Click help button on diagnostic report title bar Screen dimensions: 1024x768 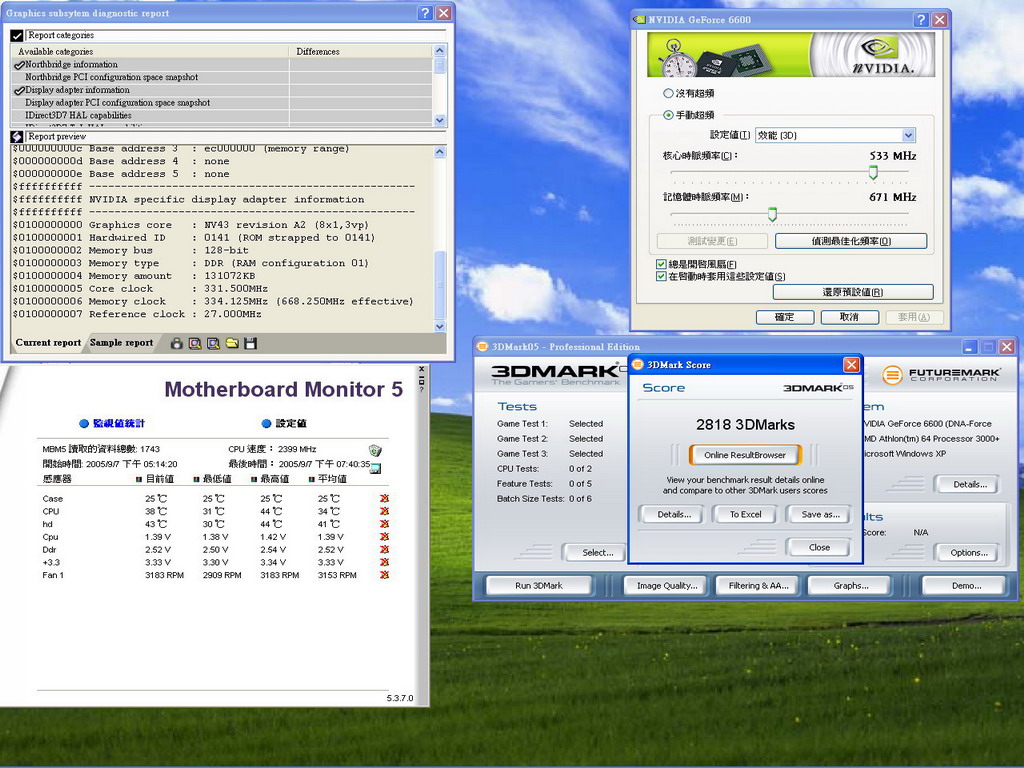pos(425,12)
